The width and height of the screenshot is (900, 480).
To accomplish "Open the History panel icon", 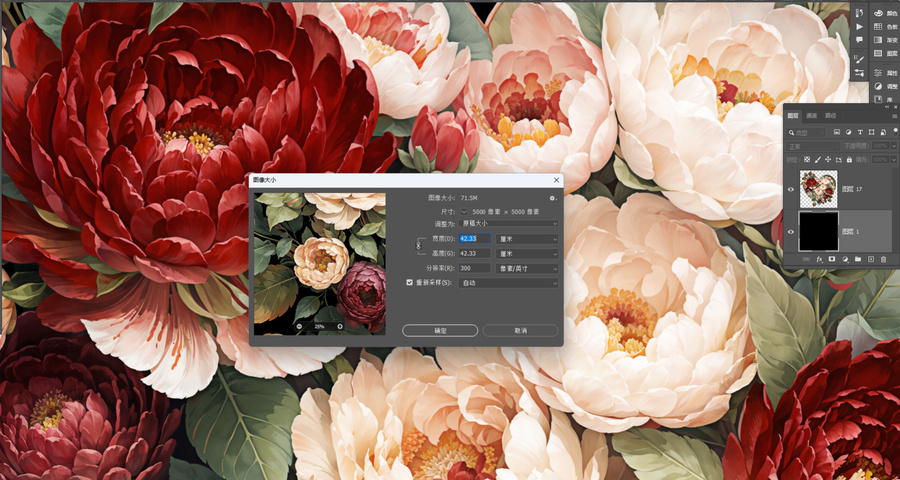I will [859, 13].
